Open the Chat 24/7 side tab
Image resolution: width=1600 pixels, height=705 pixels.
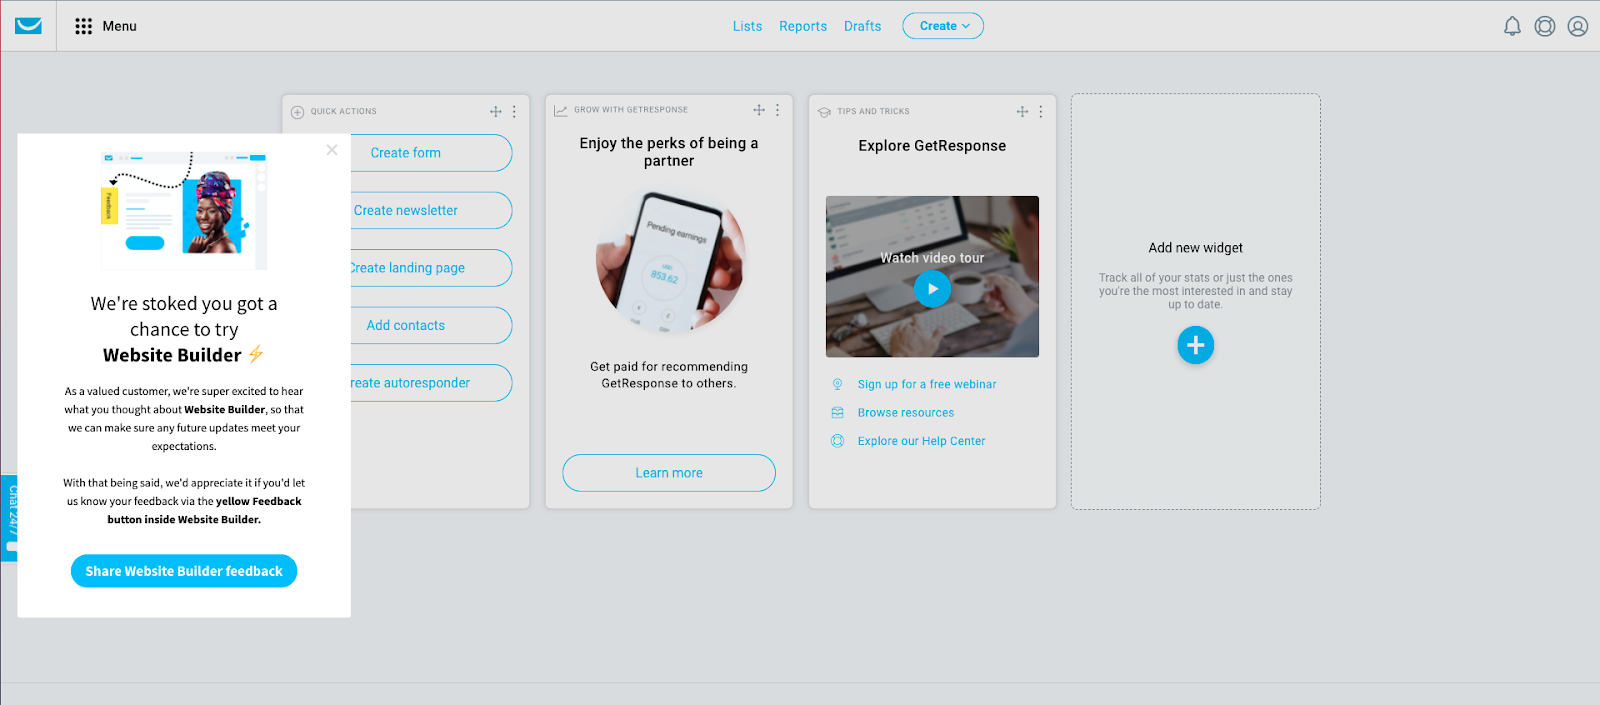[x=9, y=518]
